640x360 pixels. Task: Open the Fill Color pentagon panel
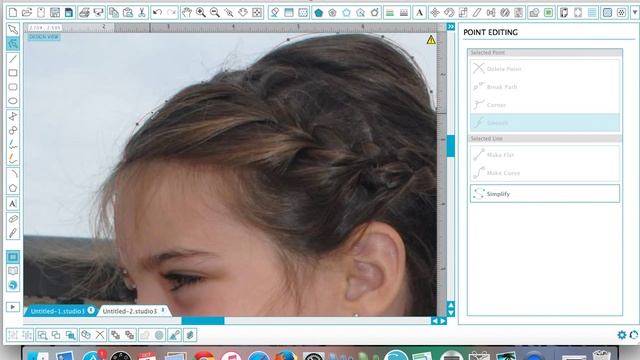click(x=318, y=13)
